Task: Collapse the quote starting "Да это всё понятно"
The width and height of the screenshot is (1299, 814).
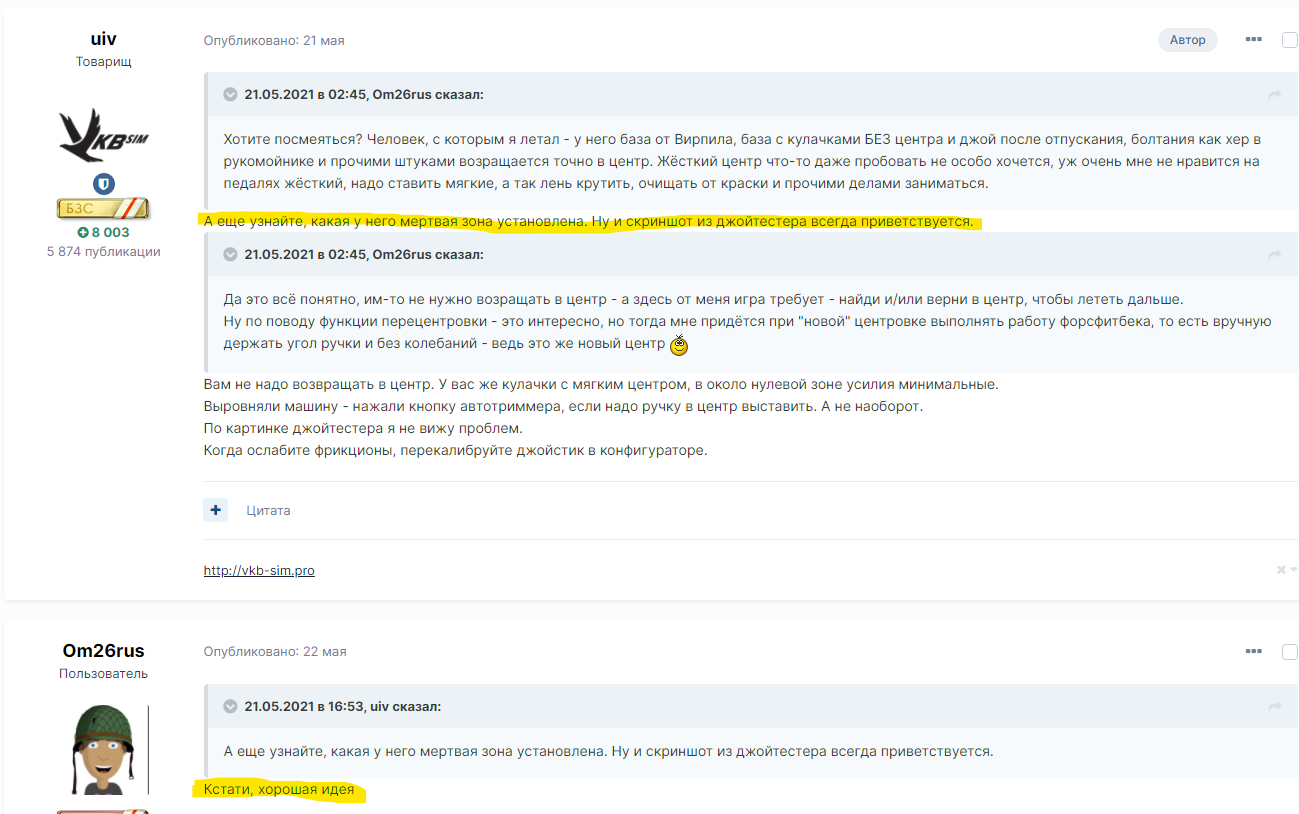Action: pyautogui.click(x=231, y=255)
